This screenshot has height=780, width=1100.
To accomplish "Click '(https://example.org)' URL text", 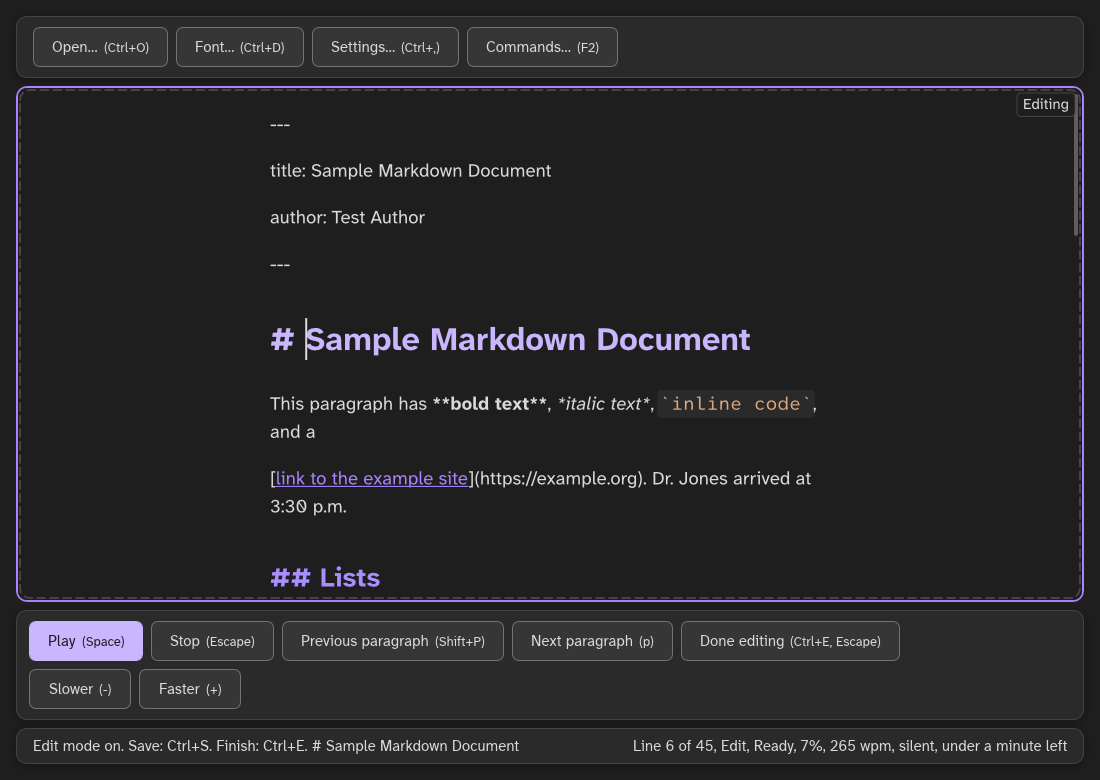I will pyautogui.click(x=559, y=478).
